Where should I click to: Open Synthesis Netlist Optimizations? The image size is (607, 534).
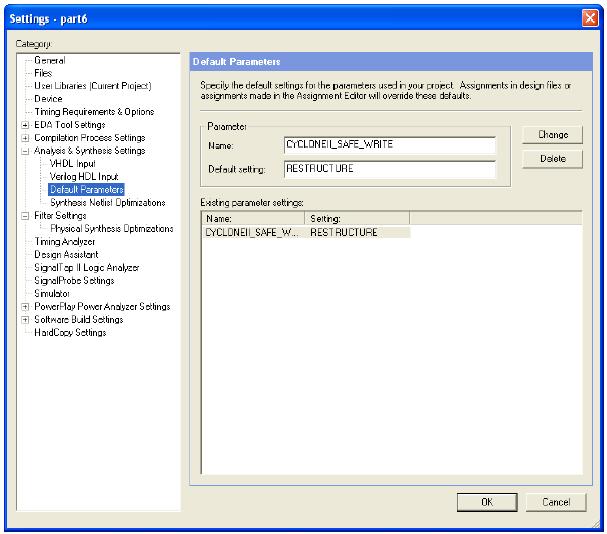pyautogui.click(x=108, y=203)
